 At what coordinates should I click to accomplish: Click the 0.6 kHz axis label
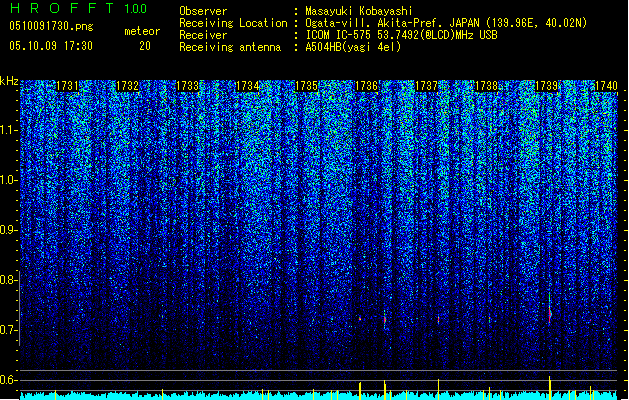(8, 380)
